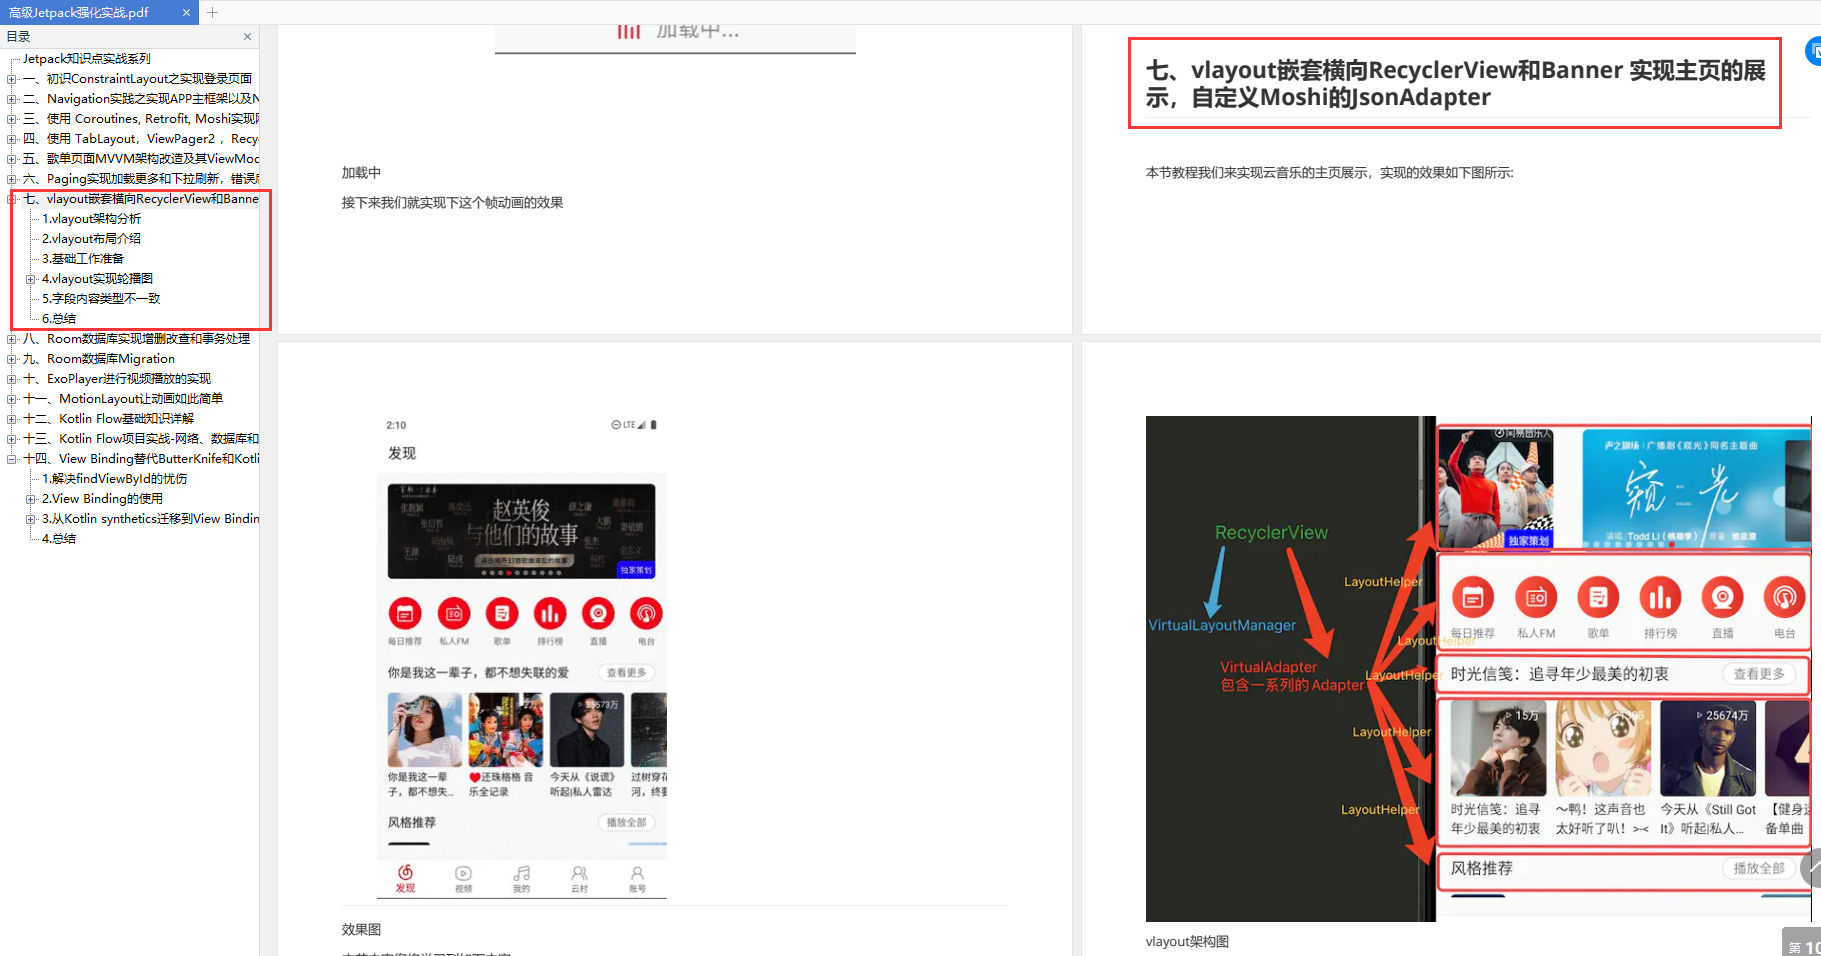The height and width of the screenshot is (956, 1821).
Task: Click the 歌单 icon in architecture diagram
Action: tap(1598, 598)
